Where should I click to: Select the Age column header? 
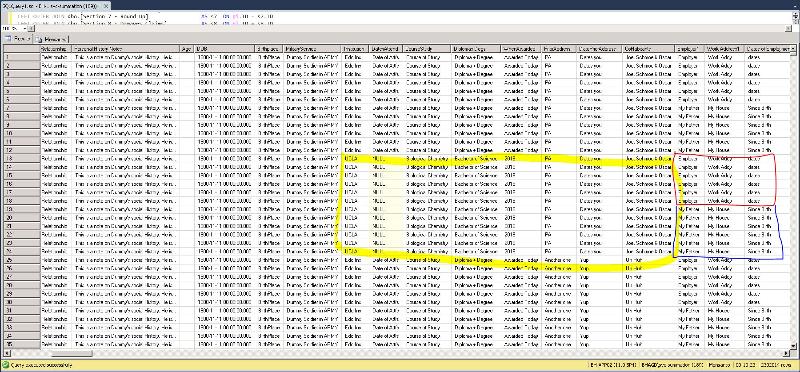(188, 48)
